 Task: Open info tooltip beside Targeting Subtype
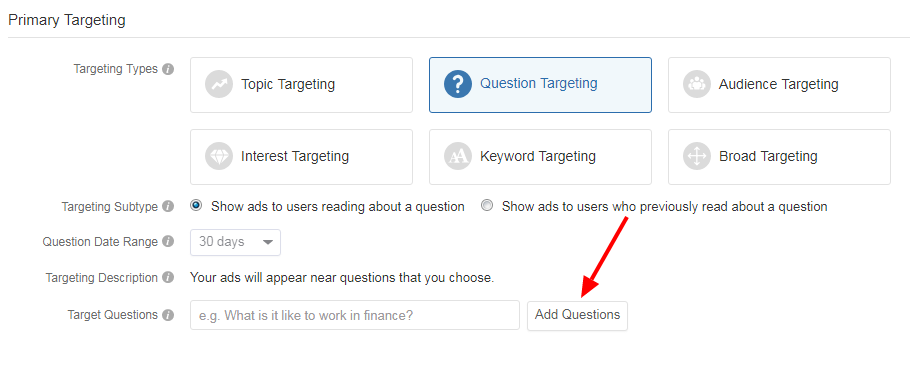(x=168, y=207)
